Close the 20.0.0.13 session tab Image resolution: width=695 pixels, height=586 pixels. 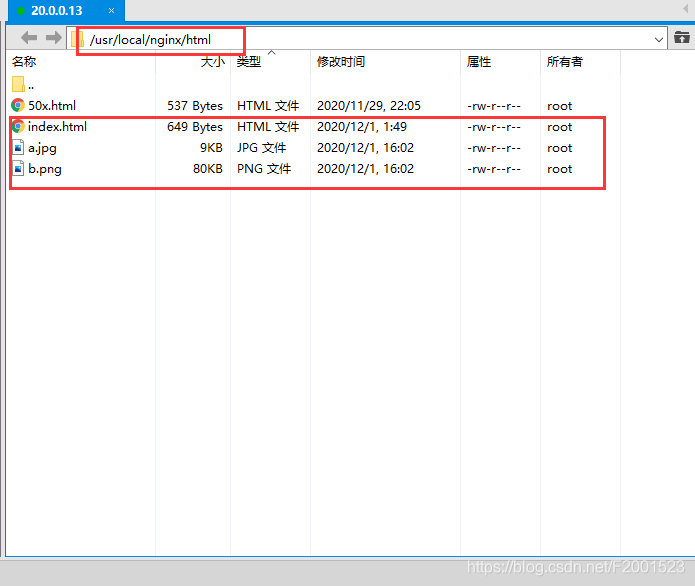click(x=111, y=11)
